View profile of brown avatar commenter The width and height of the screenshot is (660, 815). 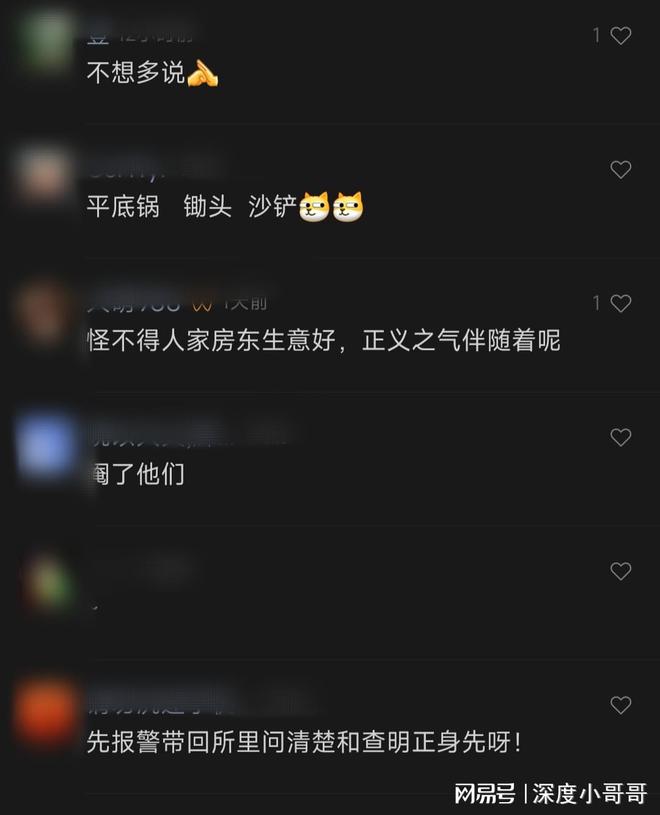click(44, 311)
